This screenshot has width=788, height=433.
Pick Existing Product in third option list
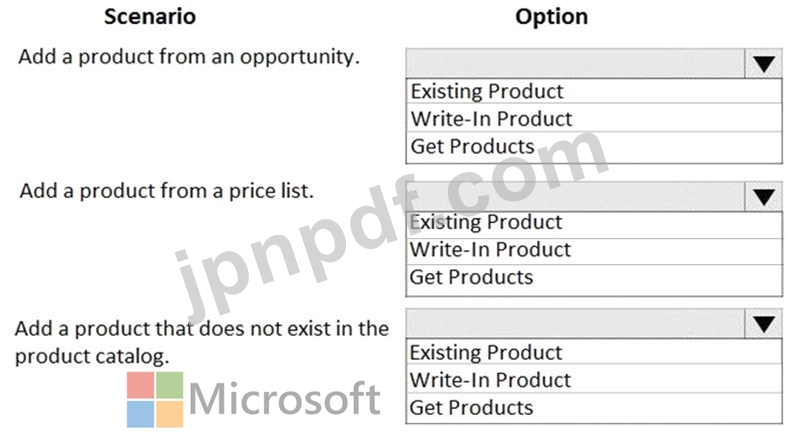pos(594,352)
